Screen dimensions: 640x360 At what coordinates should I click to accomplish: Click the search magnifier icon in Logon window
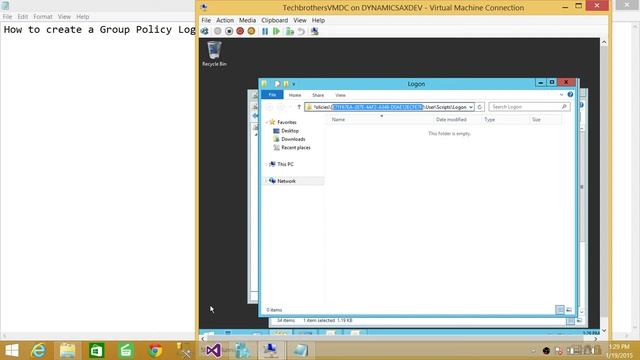coord(564,107)
